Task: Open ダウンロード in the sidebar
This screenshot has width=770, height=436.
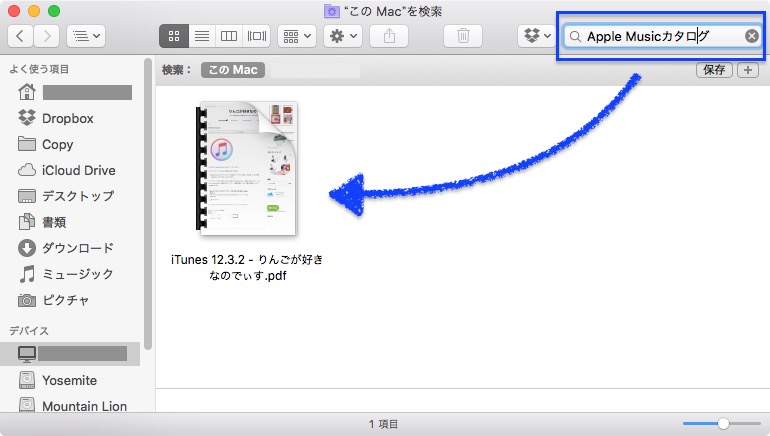Action: 66,248
